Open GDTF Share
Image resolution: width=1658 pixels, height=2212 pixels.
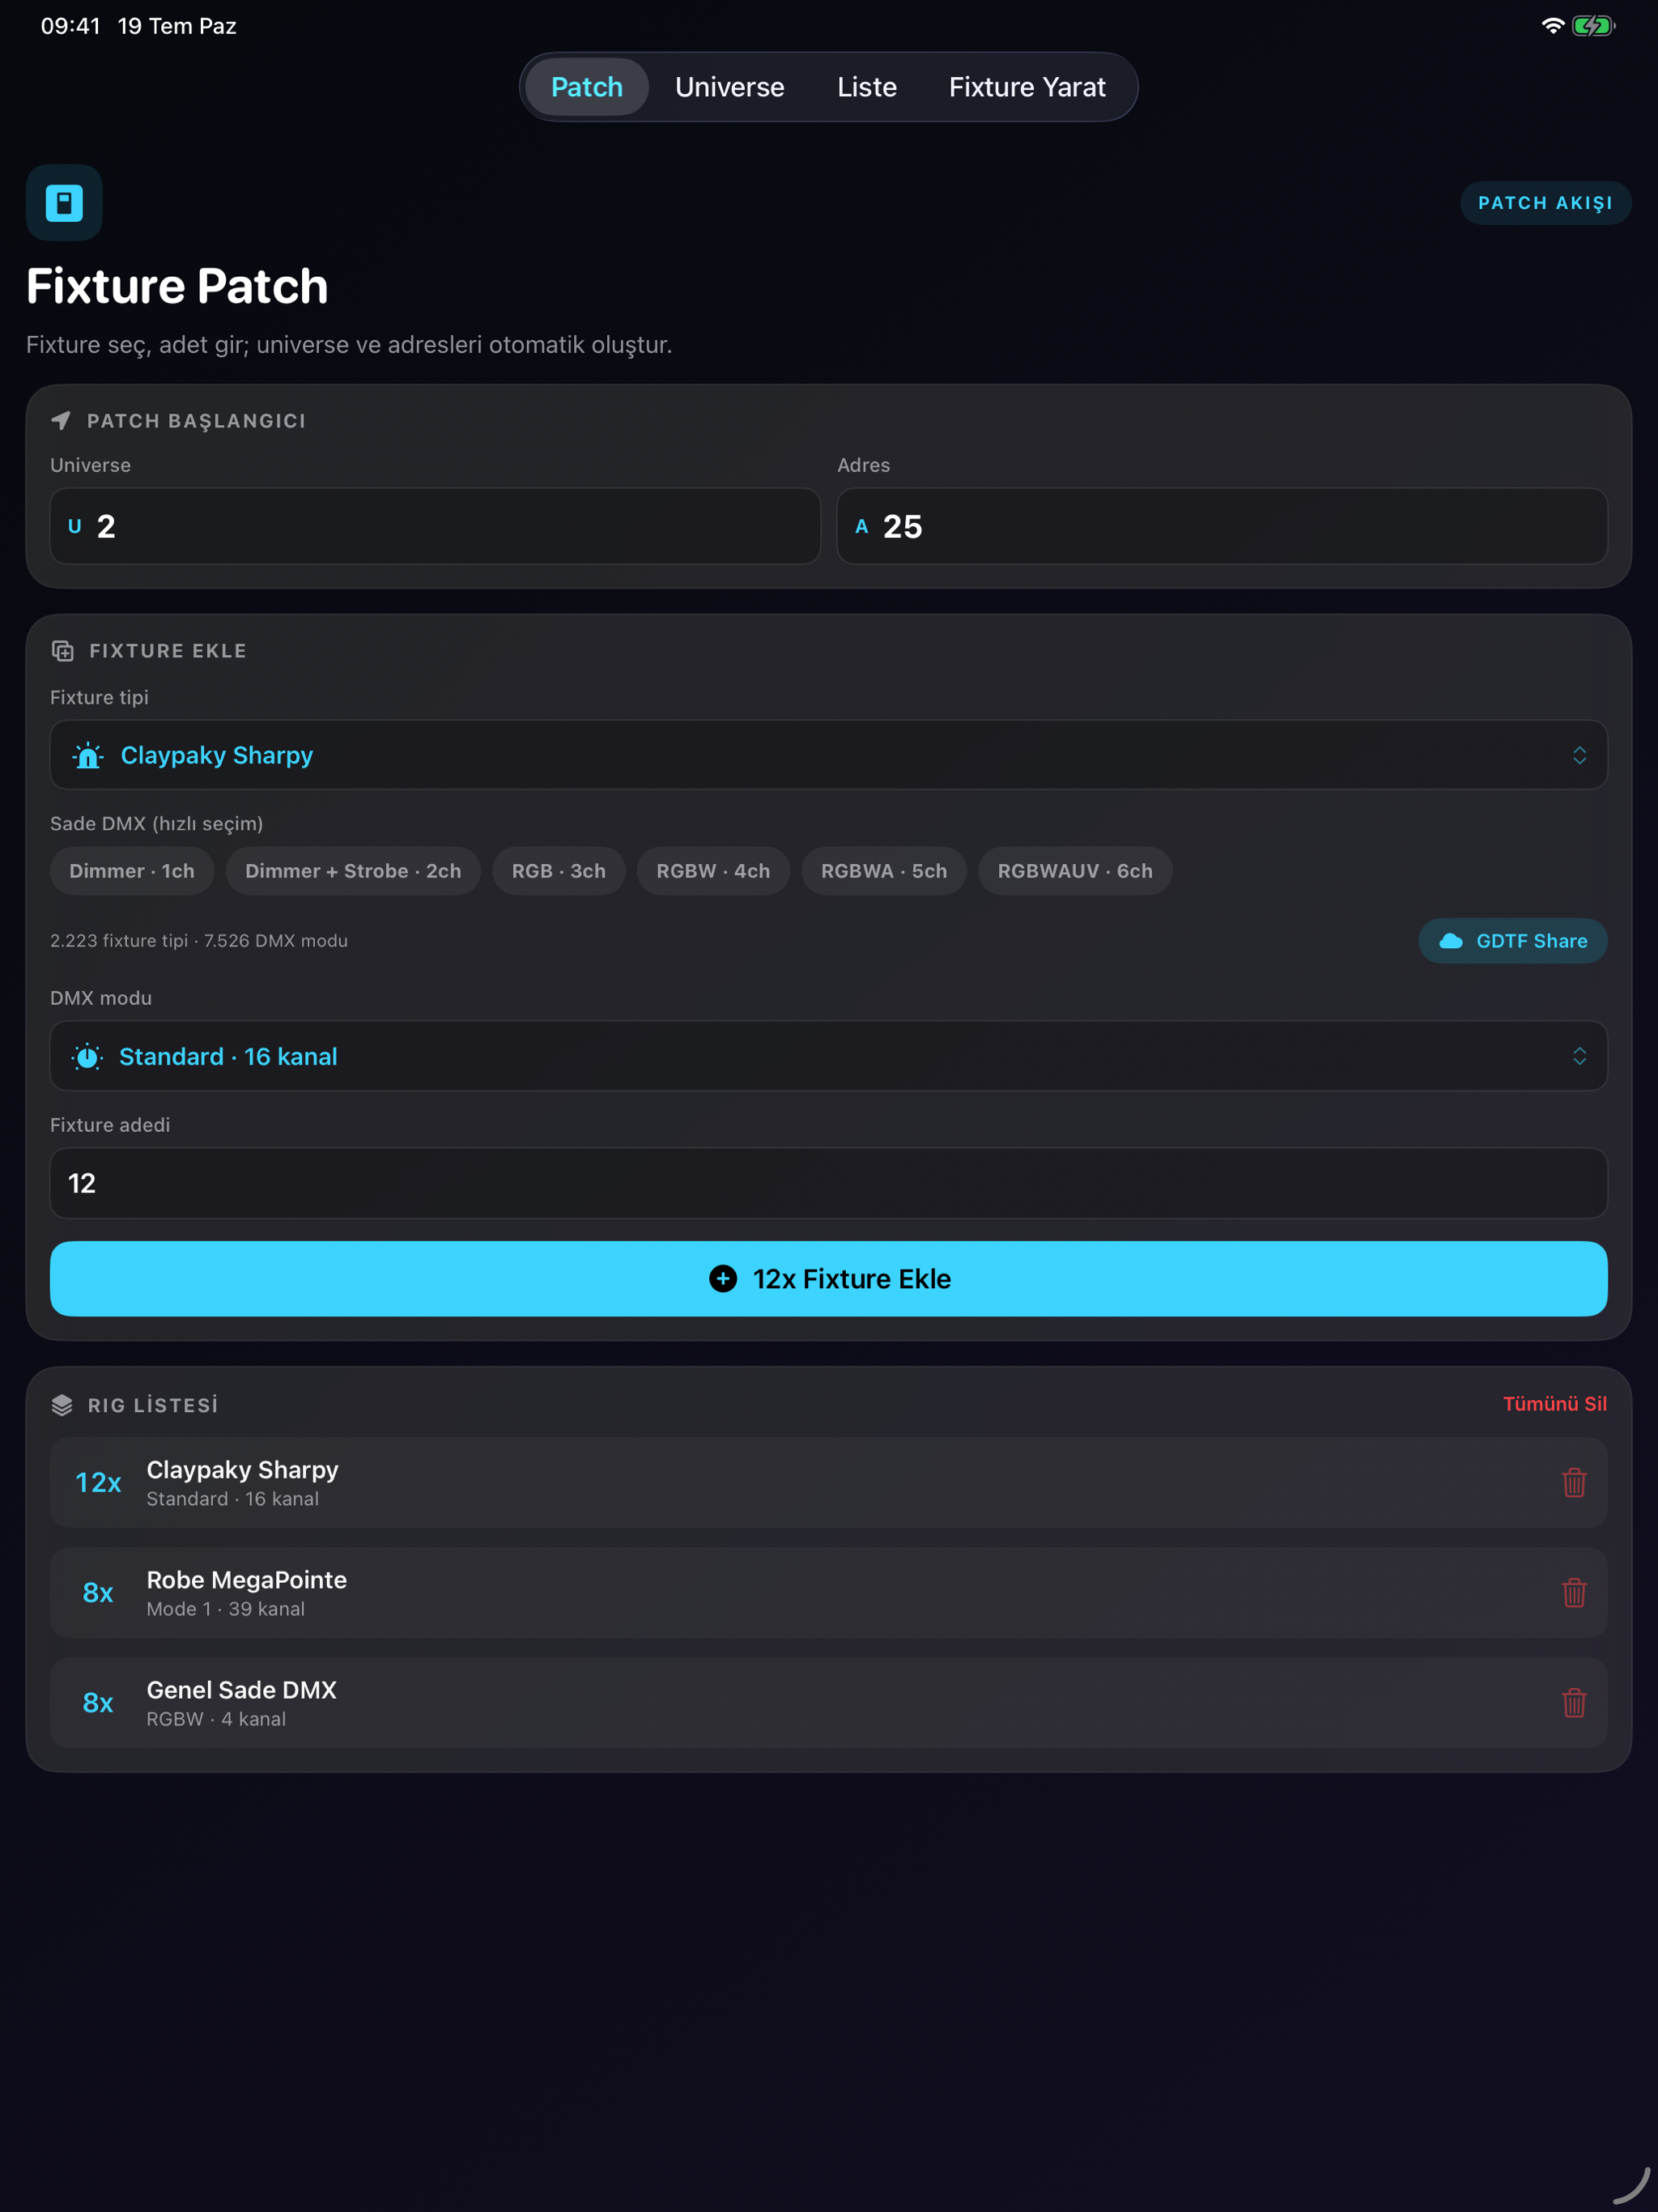click(x=1513, y=941)
